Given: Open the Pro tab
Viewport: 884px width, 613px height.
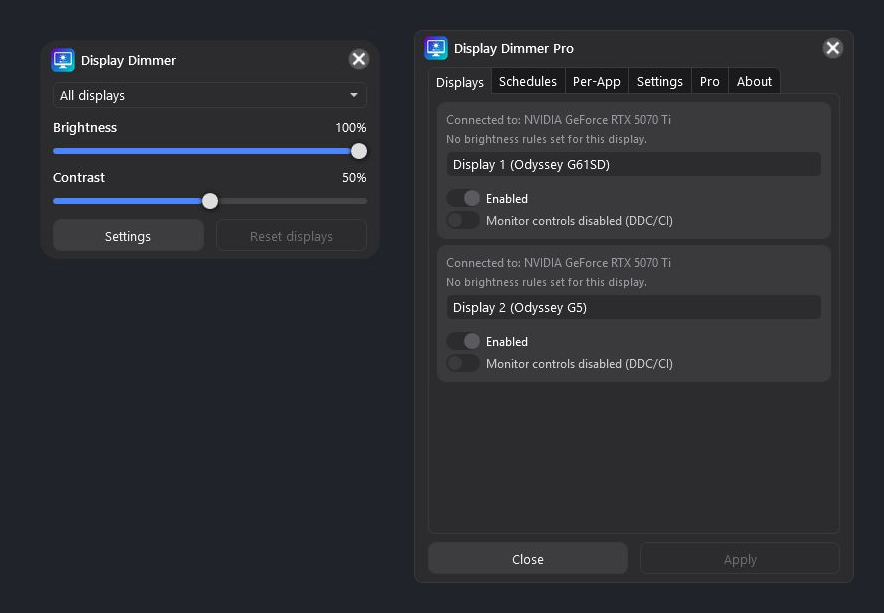Looking at the screenshot, I should click(x=710, y=81).
